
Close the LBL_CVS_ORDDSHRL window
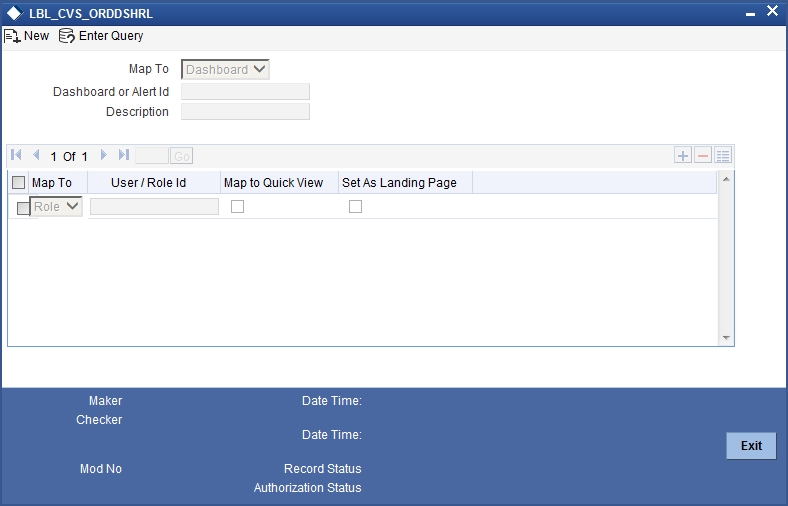pyautogui.click(x=772, y=11)
